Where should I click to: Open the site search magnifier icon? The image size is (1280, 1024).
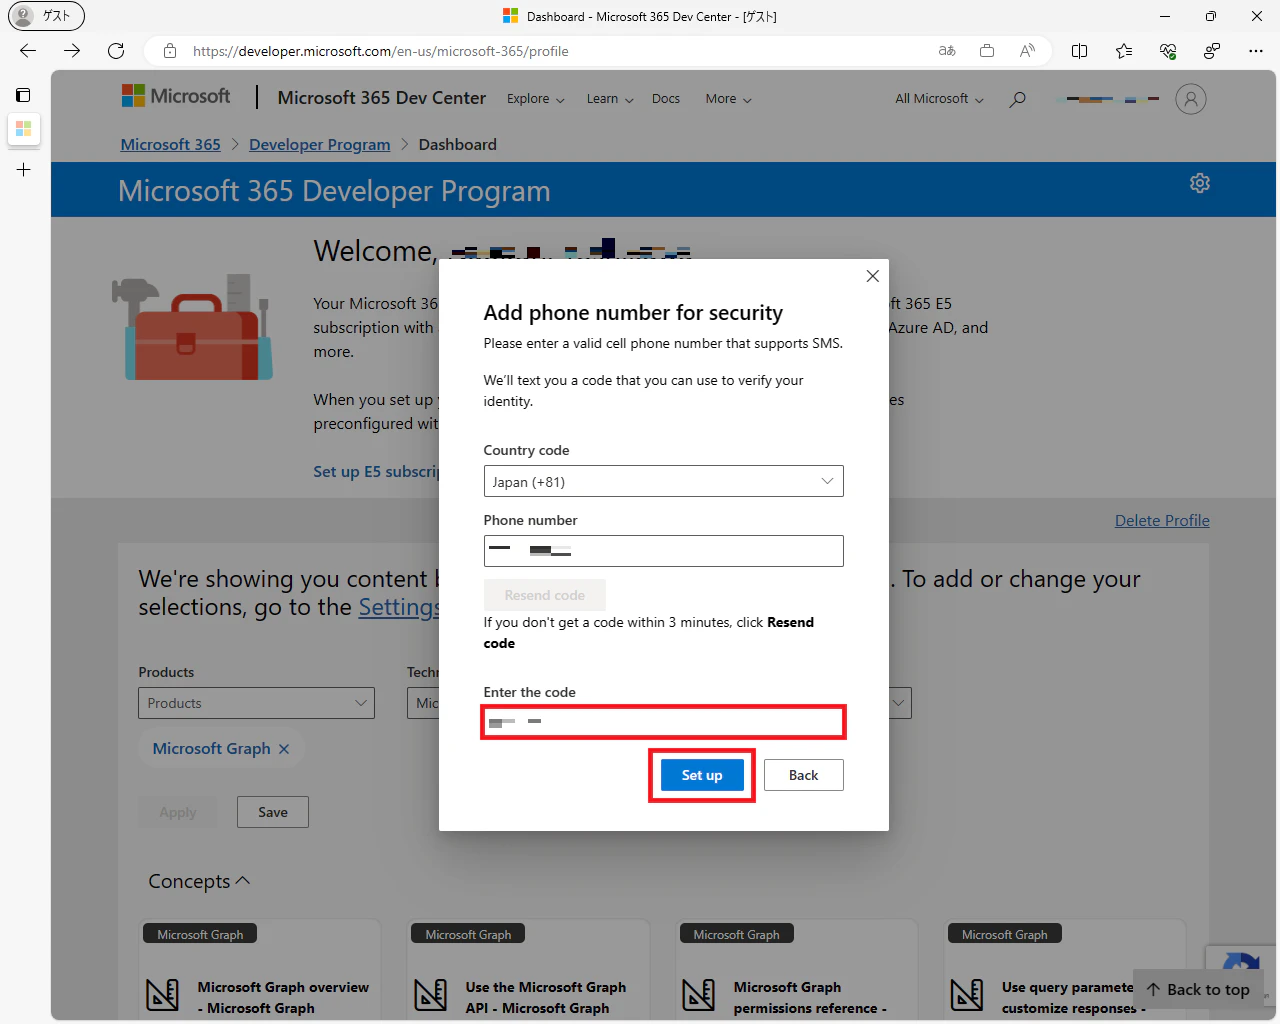click(x=1017, y=99)
